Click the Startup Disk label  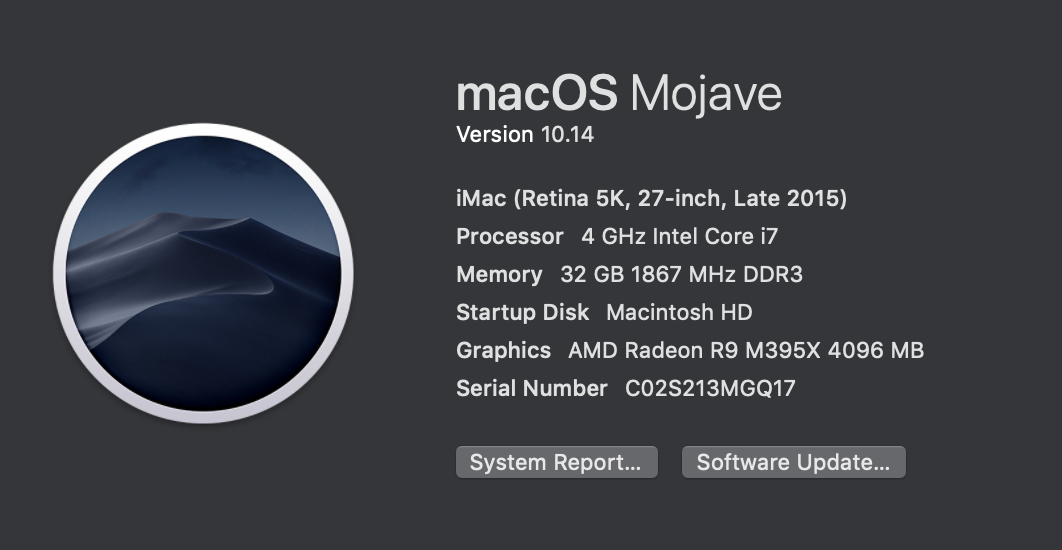tap(523, 312)
